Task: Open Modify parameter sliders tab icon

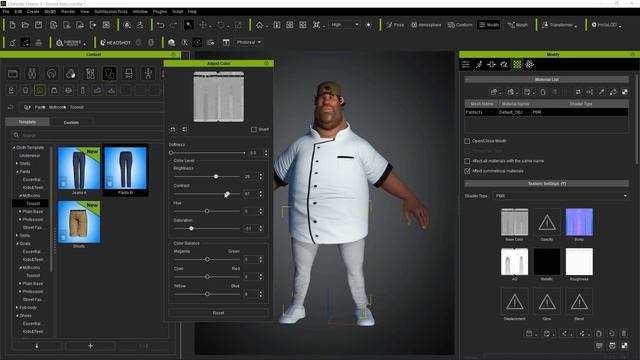Action: (466, 64)
